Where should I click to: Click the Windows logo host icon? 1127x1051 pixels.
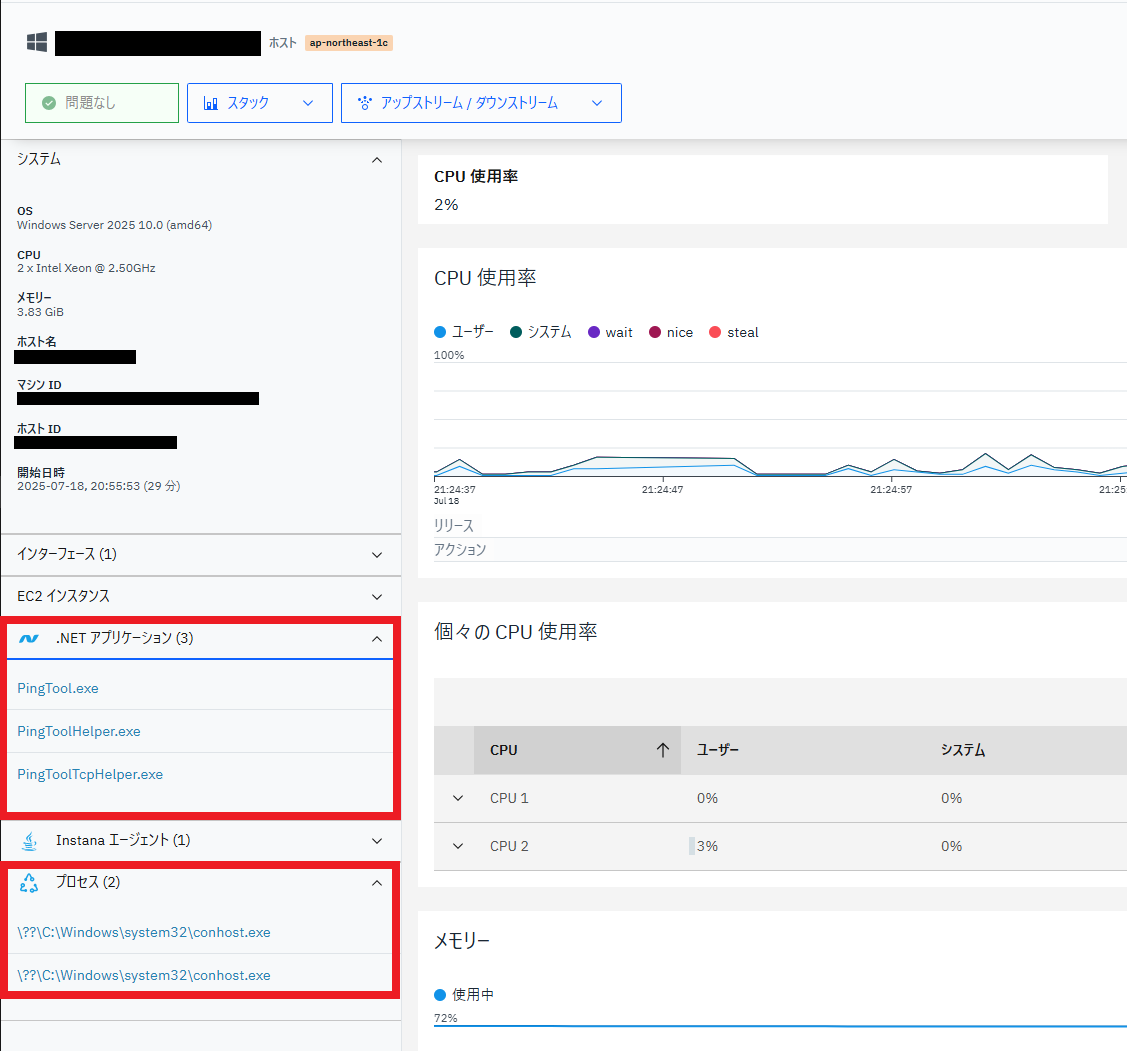[37, 42]
